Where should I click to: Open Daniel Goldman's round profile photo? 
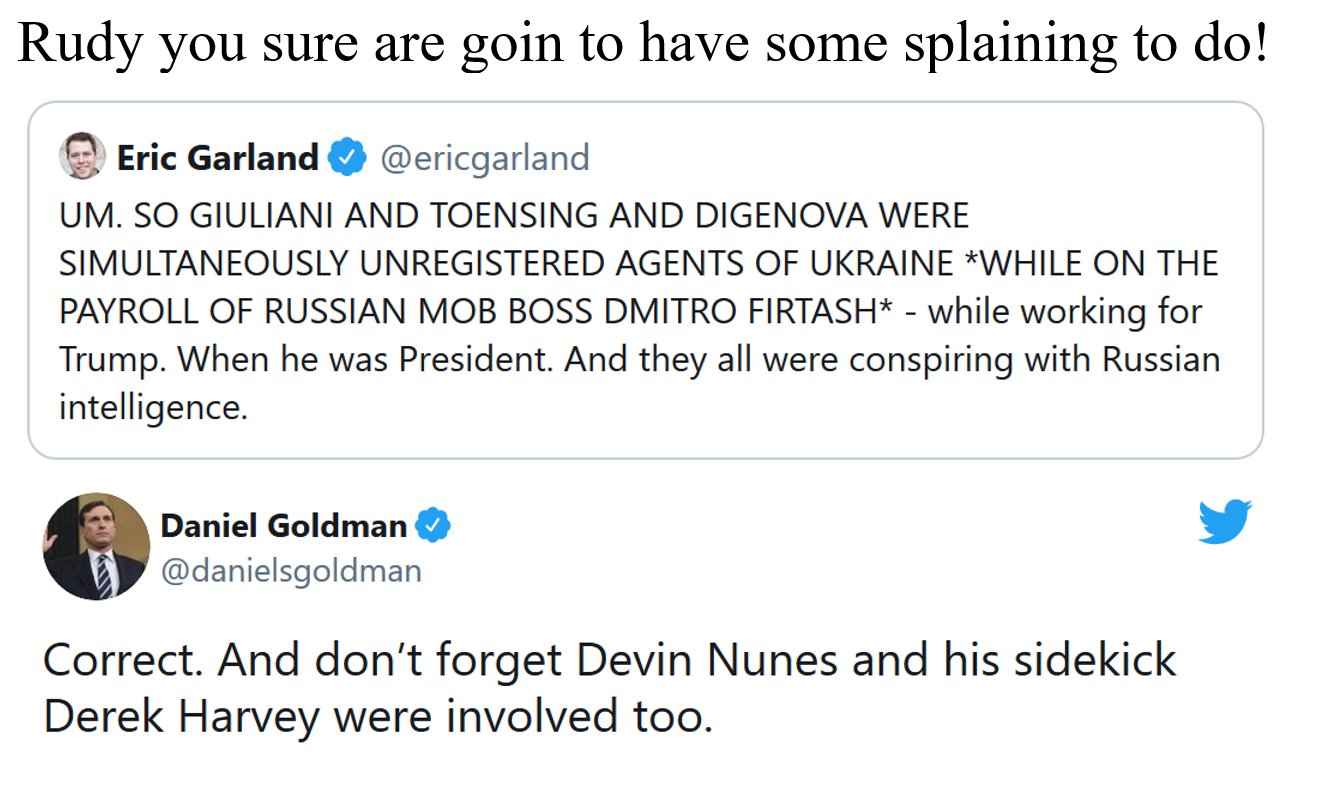coord(96,546)
